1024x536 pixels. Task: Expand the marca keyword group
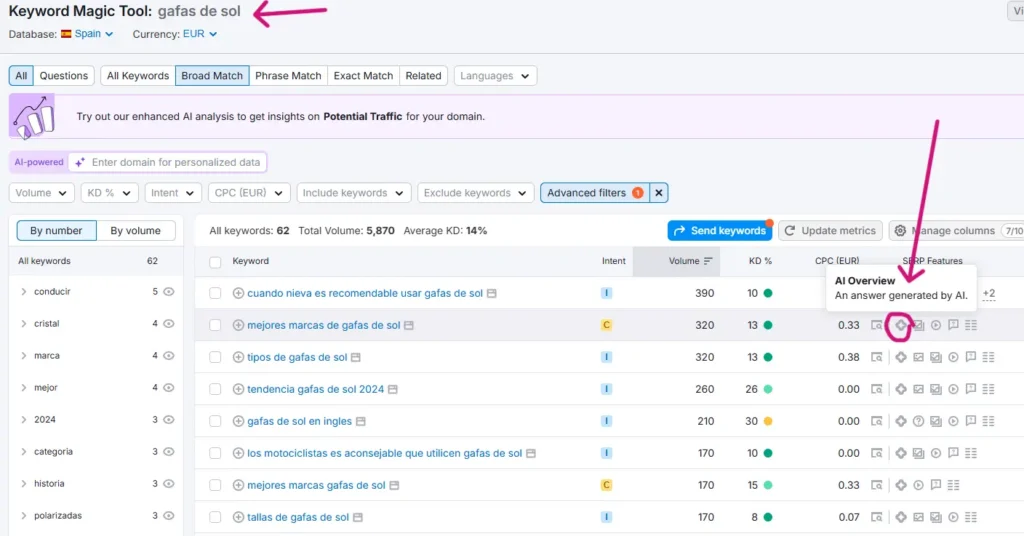pos(24,356)
